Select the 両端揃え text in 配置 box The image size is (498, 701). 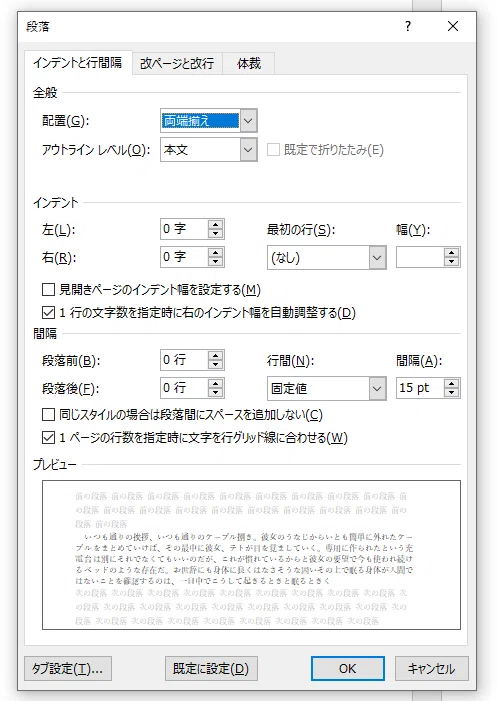[200, 121]
